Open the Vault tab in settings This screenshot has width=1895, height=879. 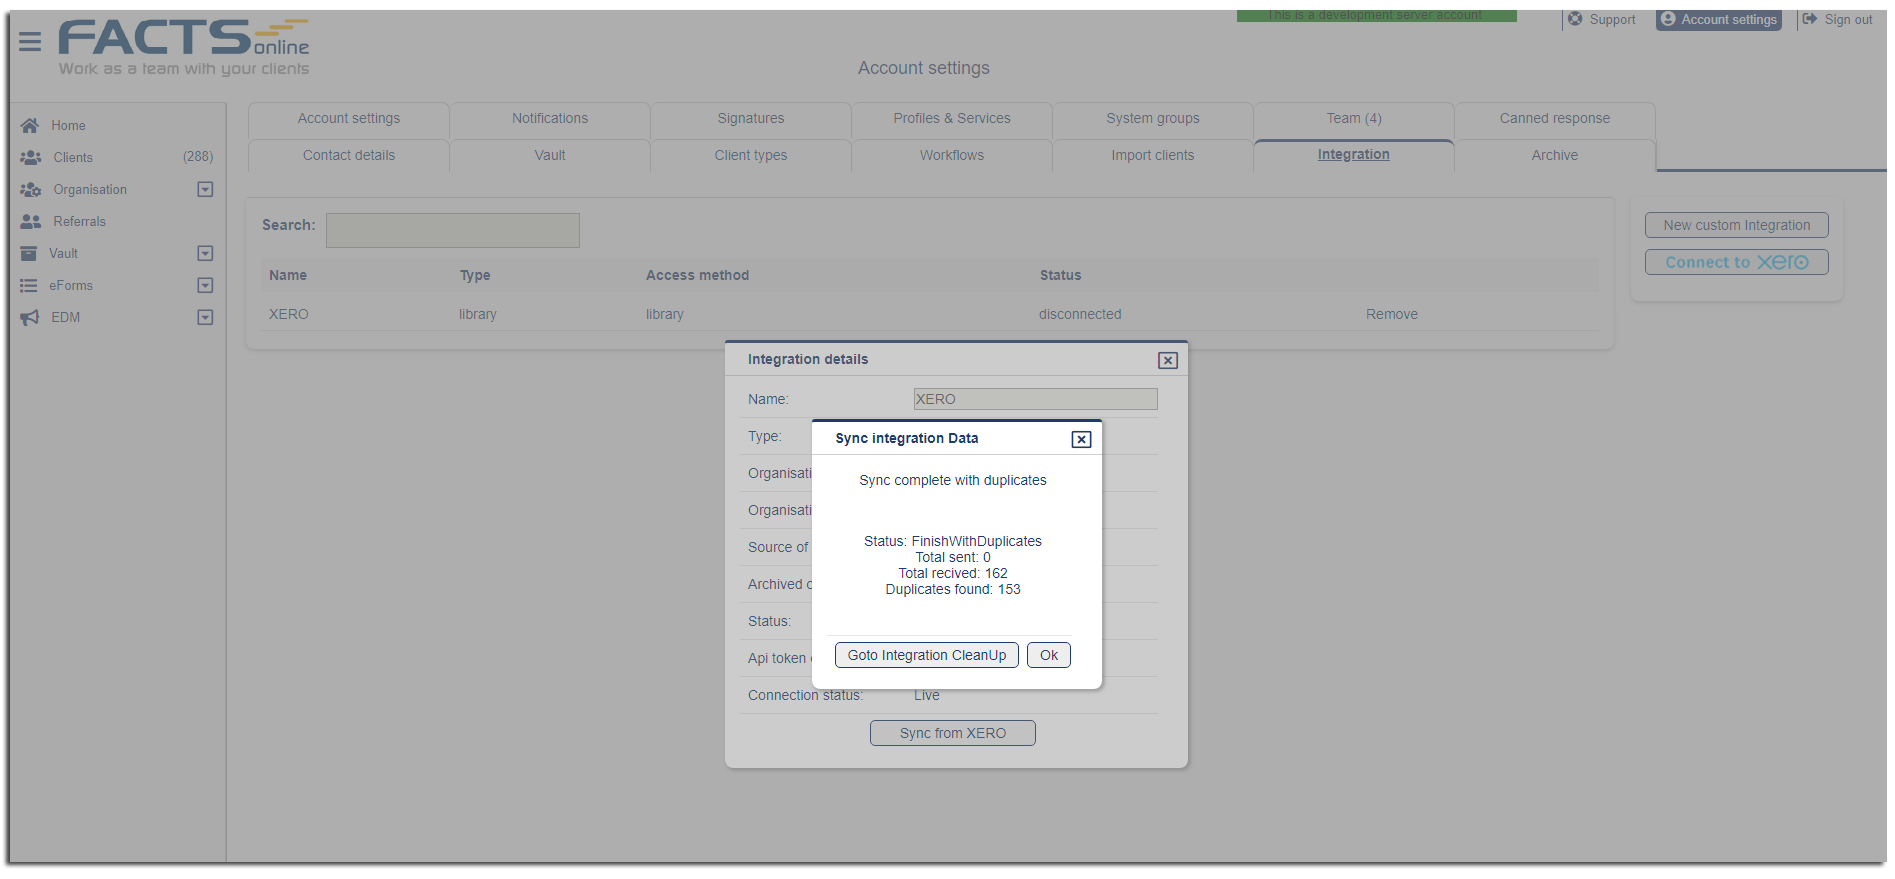[550, 155]
